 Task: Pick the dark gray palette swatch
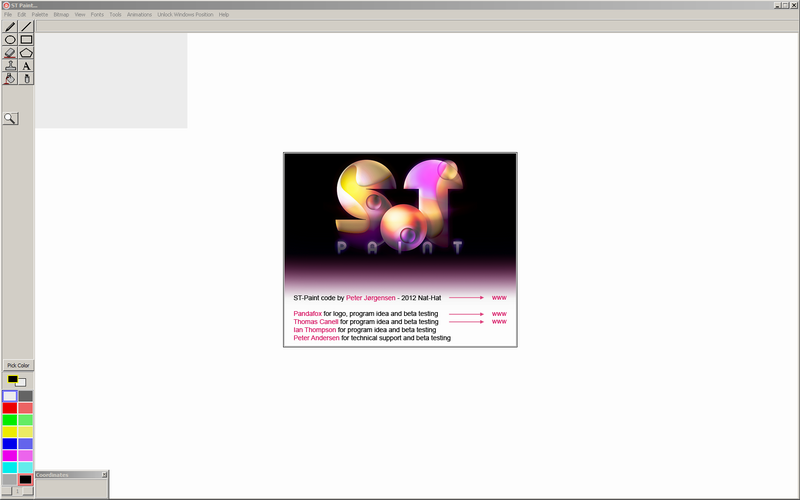26,396
